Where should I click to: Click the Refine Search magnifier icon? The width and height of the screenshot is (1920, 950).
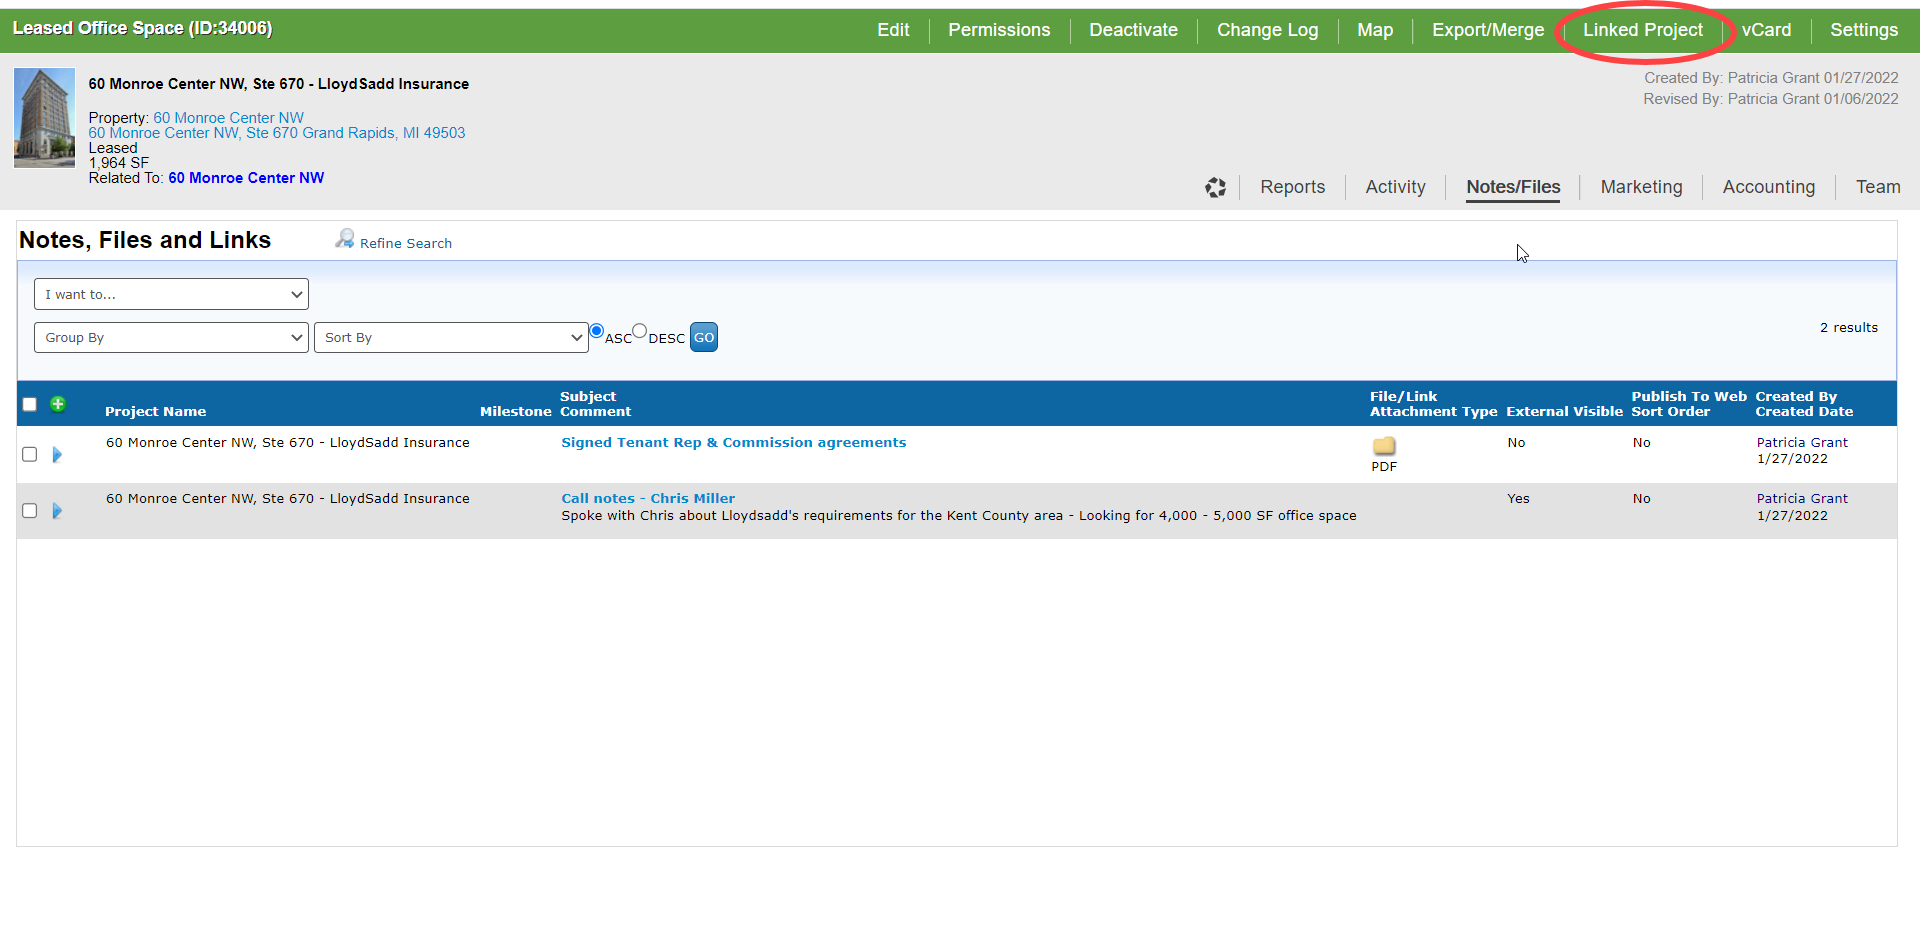(345, 239)
